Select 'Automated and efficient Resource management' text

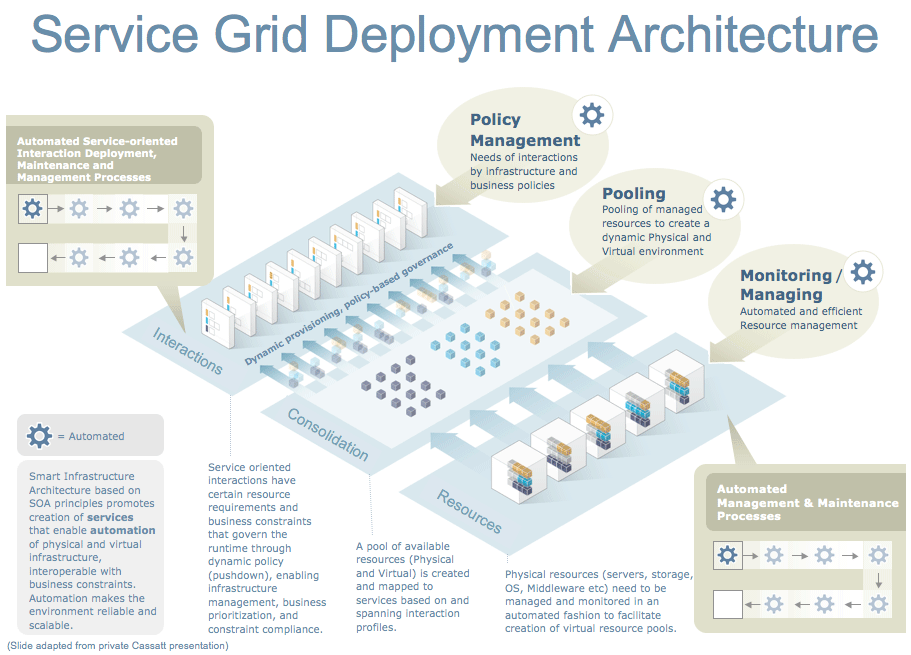tap(801, 318)
